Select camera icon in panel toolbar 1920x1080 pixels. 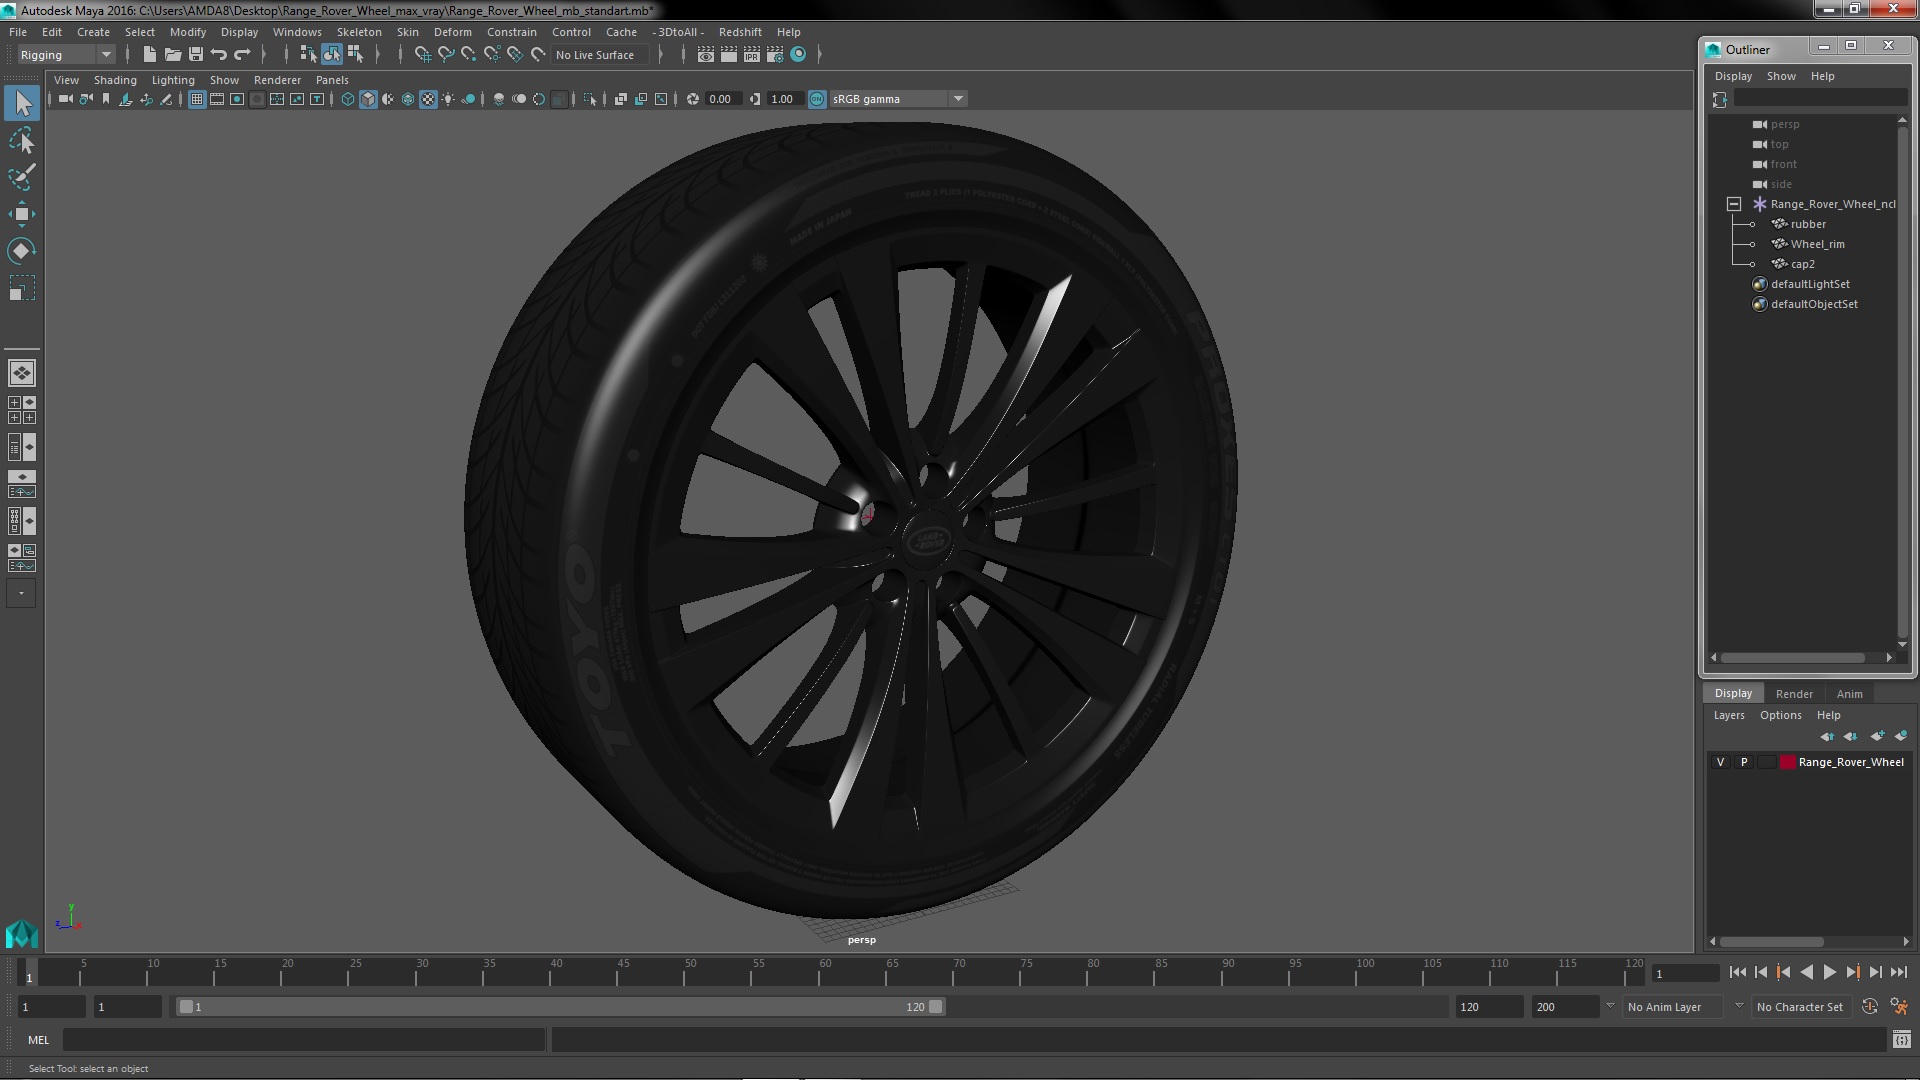point(66,99)
